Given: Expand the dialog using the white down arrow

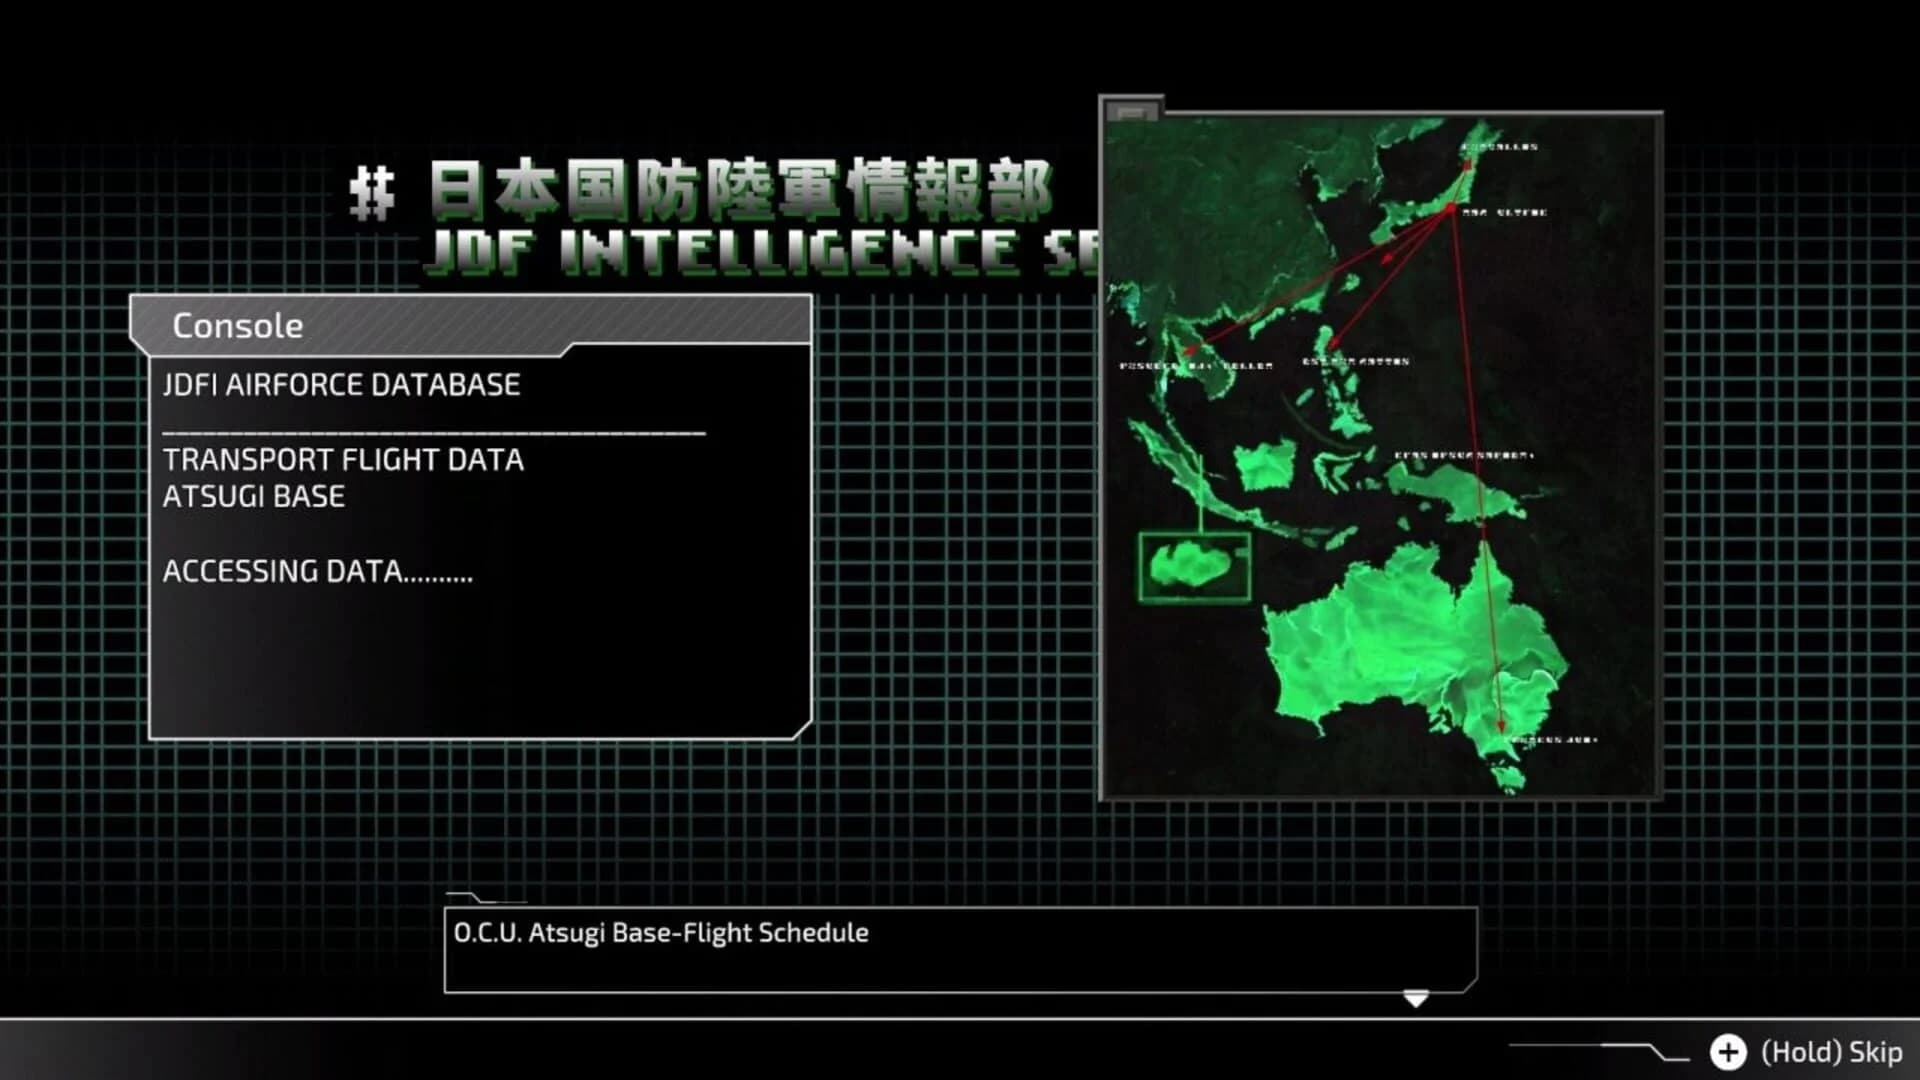Looking at the screenshot, I should tap(1414, 999).
